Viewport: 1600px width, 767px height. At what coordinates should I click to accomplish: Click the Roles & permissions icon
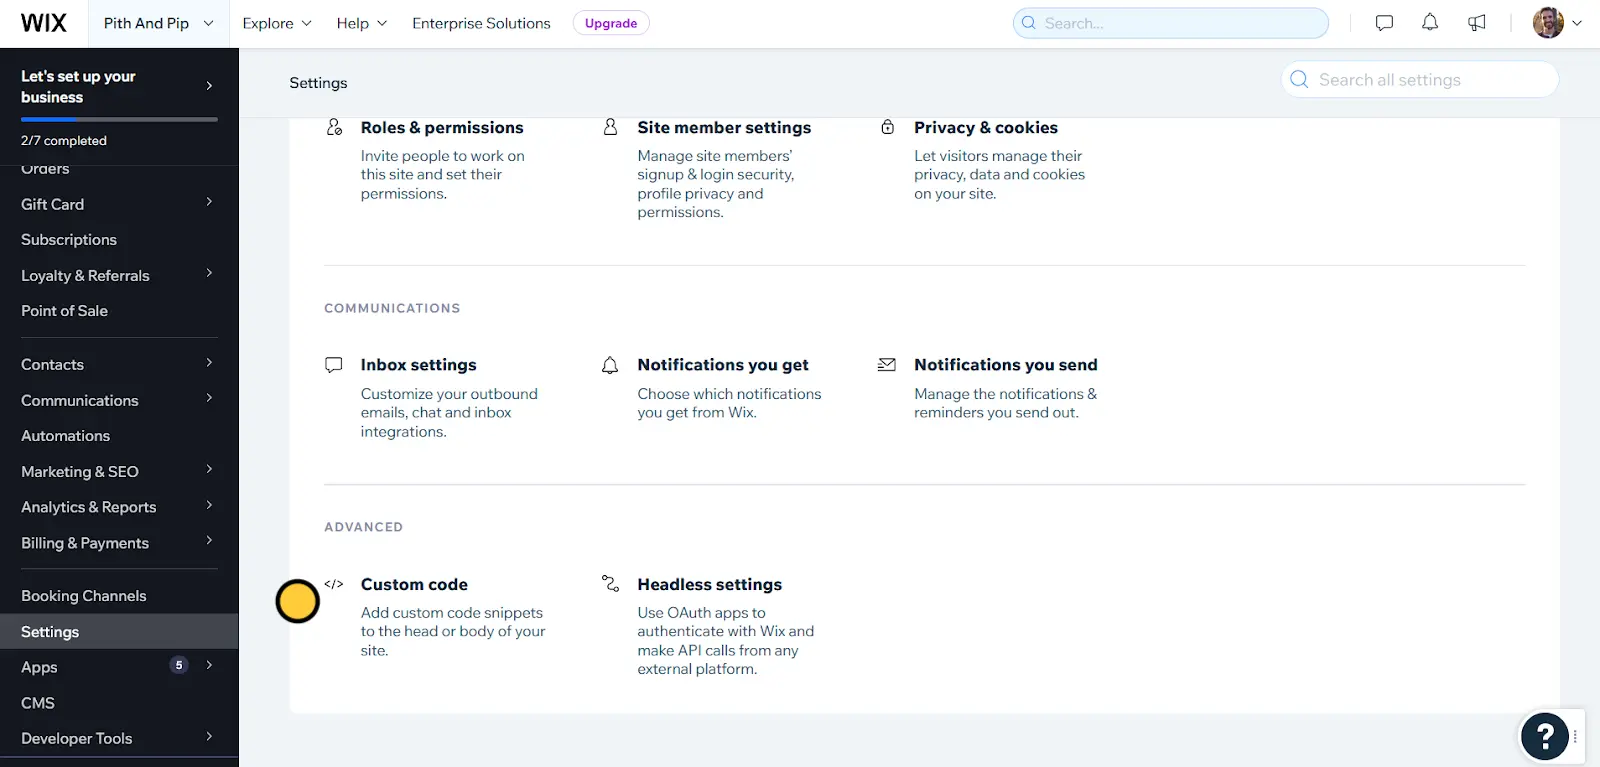point(335,127)
